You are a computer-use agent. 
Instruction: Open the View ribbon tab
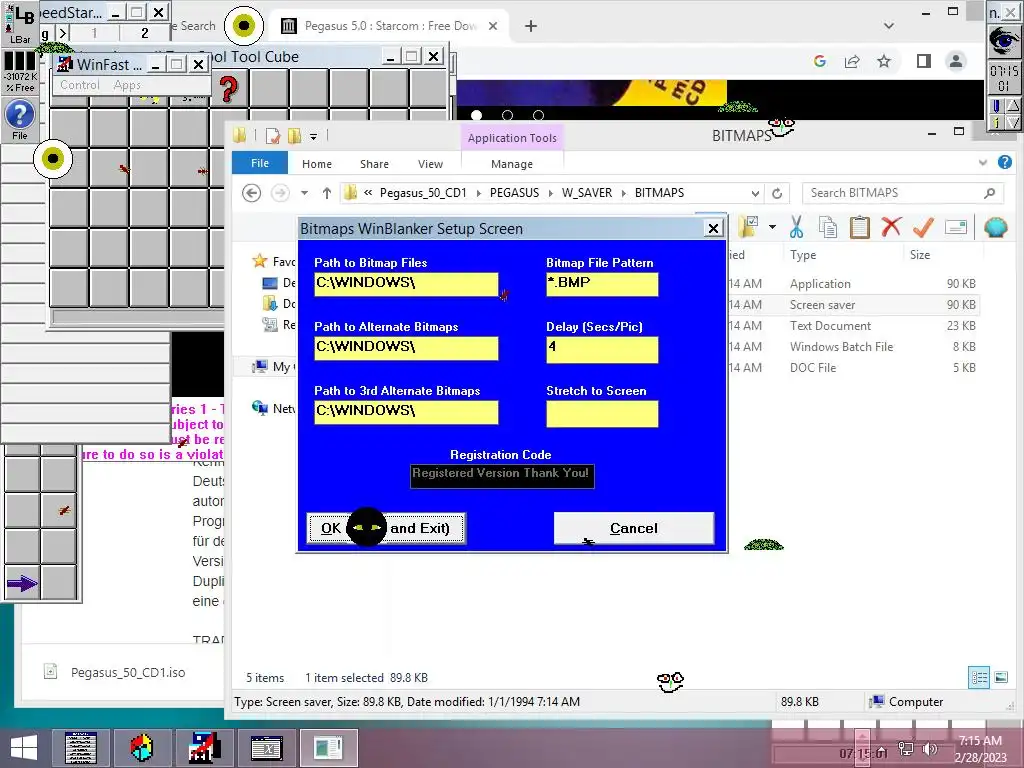(x=430, y=164)
